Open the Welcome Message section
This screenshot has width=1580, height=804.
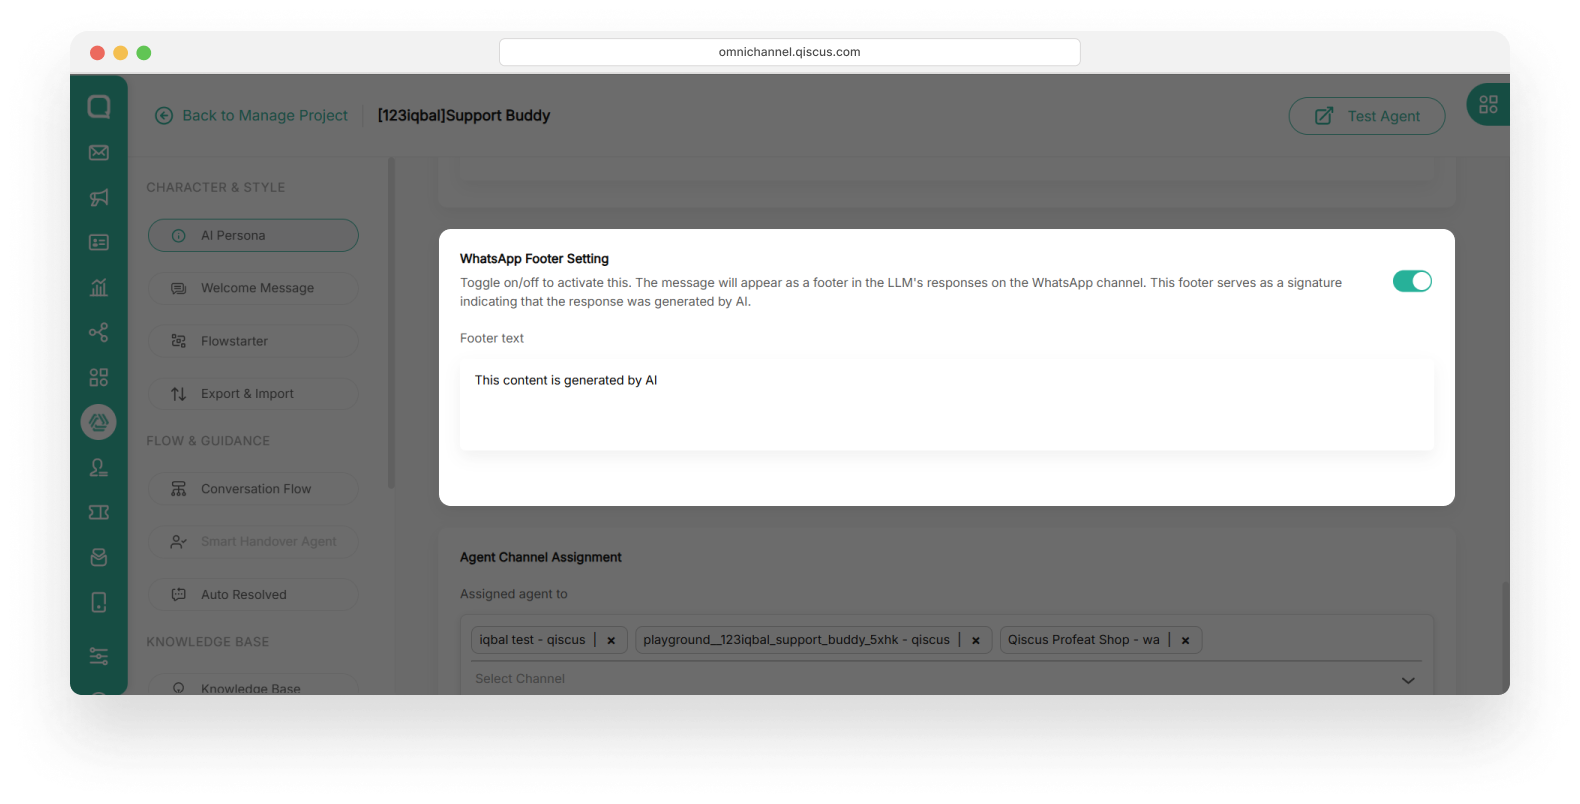pyautogui.click(x=253, y=288)
